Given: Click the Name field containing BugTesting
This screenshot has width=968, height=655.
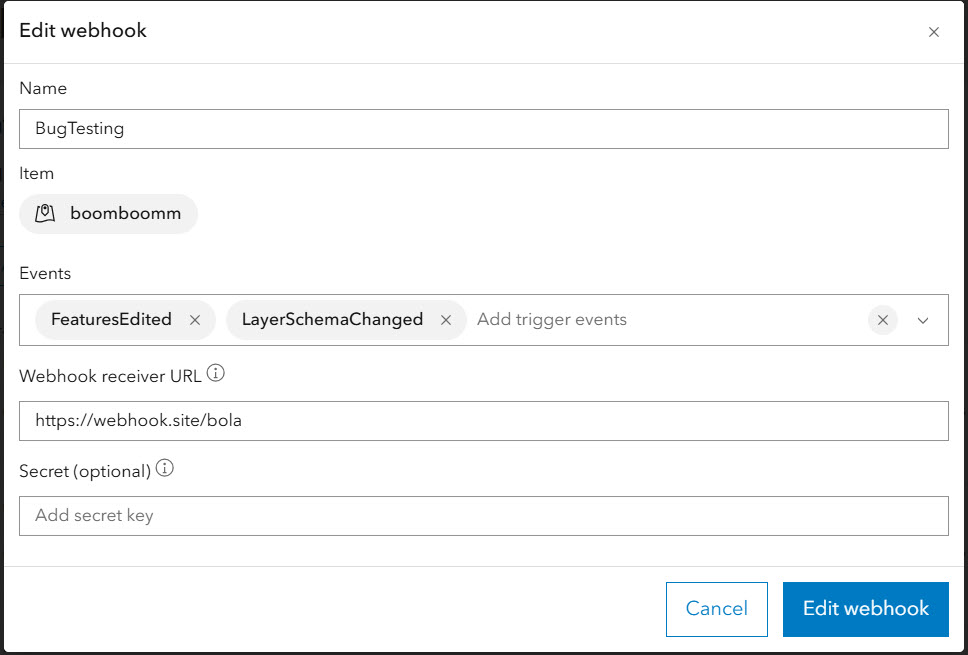Looking at the screenshot, I should point(484,128).
